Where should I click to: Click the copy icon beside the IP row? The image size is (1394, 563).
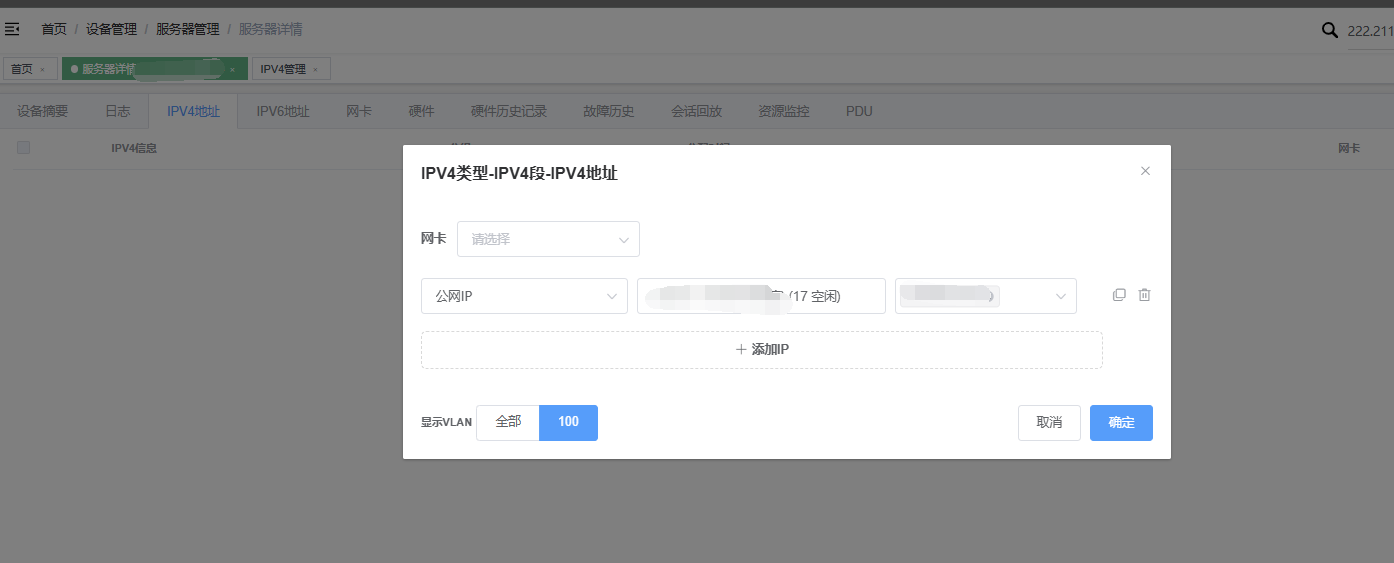1119,295
